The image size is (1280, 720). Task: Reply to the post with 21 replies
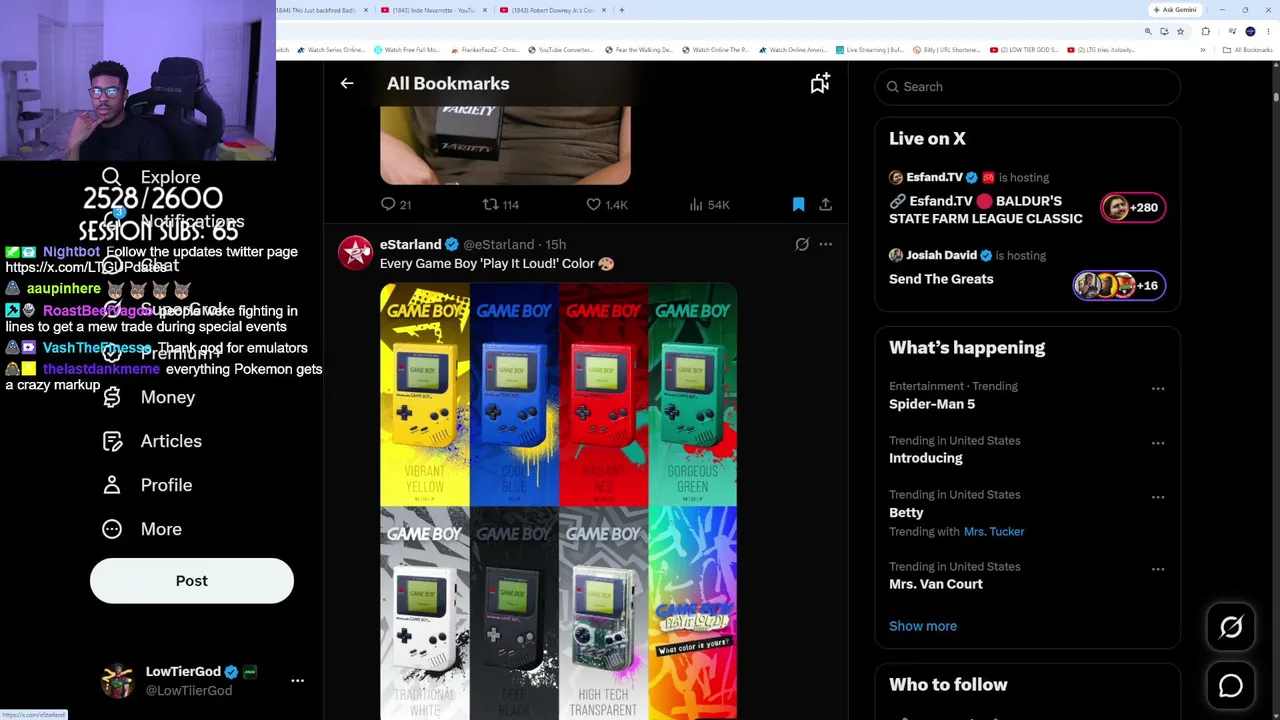(x=396, y=204)
